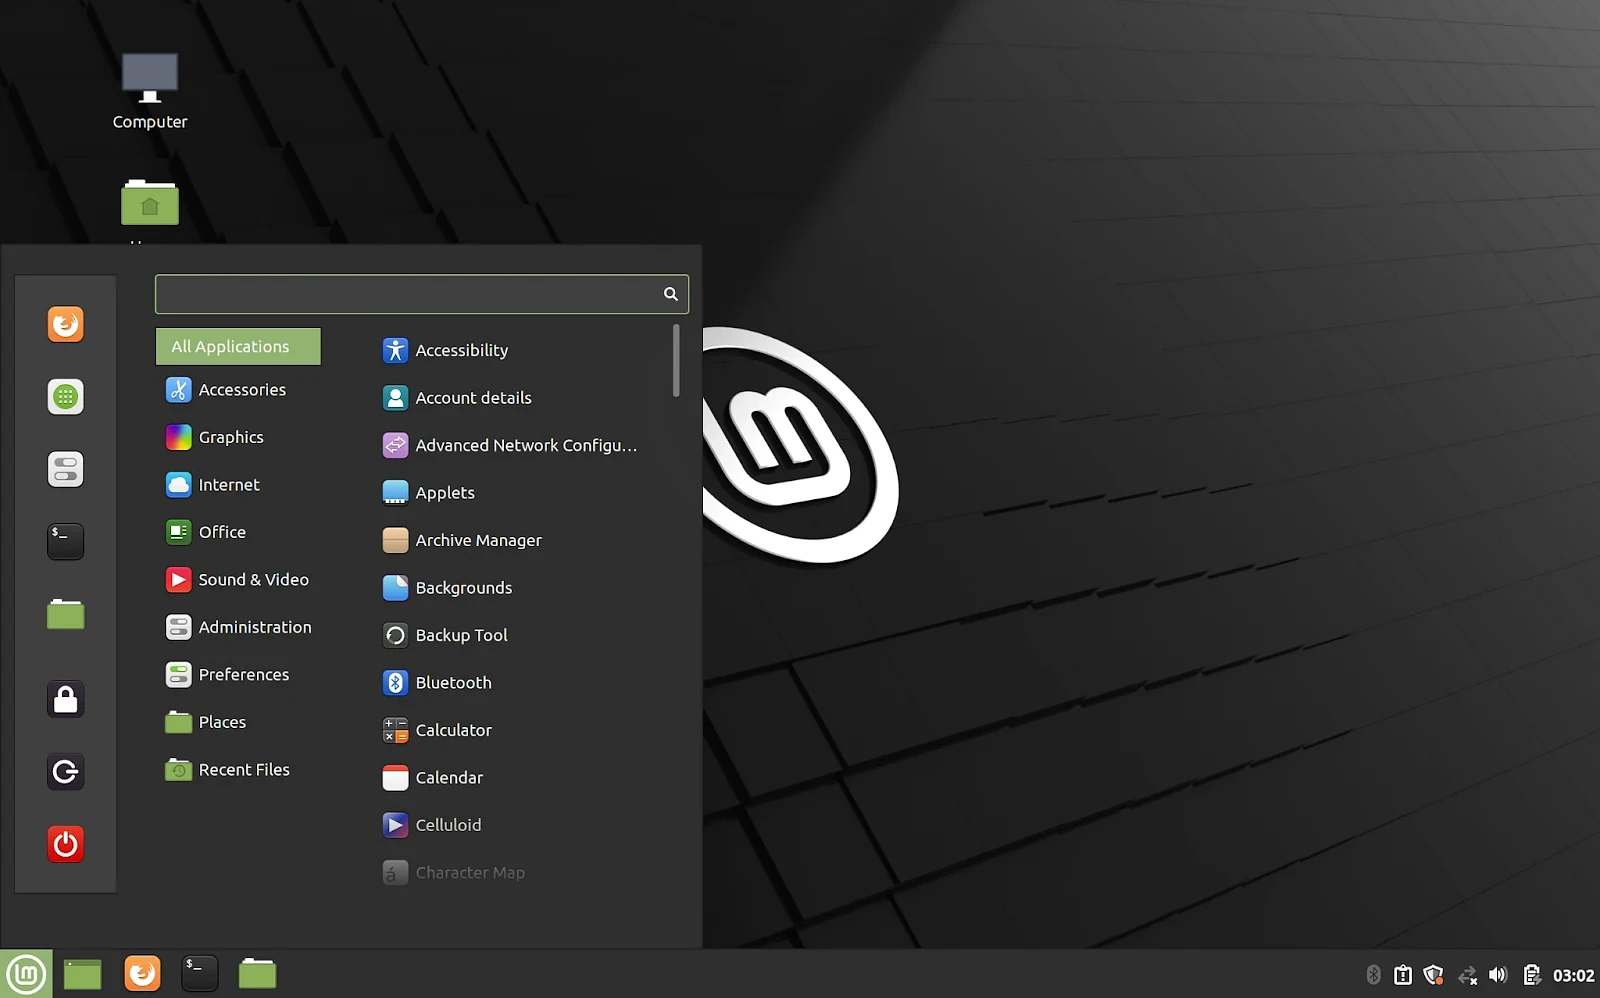1600x998 pixels.
Task: Shut down via the red power icon
Action: 65,843
